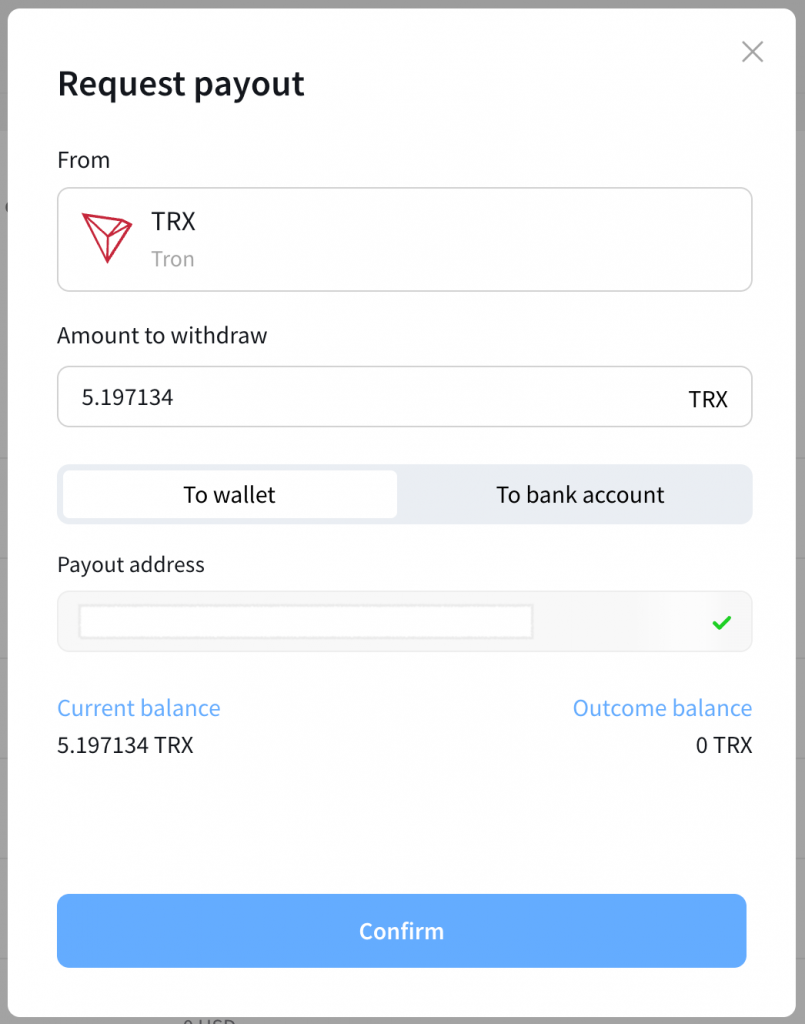Click the From field label

click(x=84, y=160)
